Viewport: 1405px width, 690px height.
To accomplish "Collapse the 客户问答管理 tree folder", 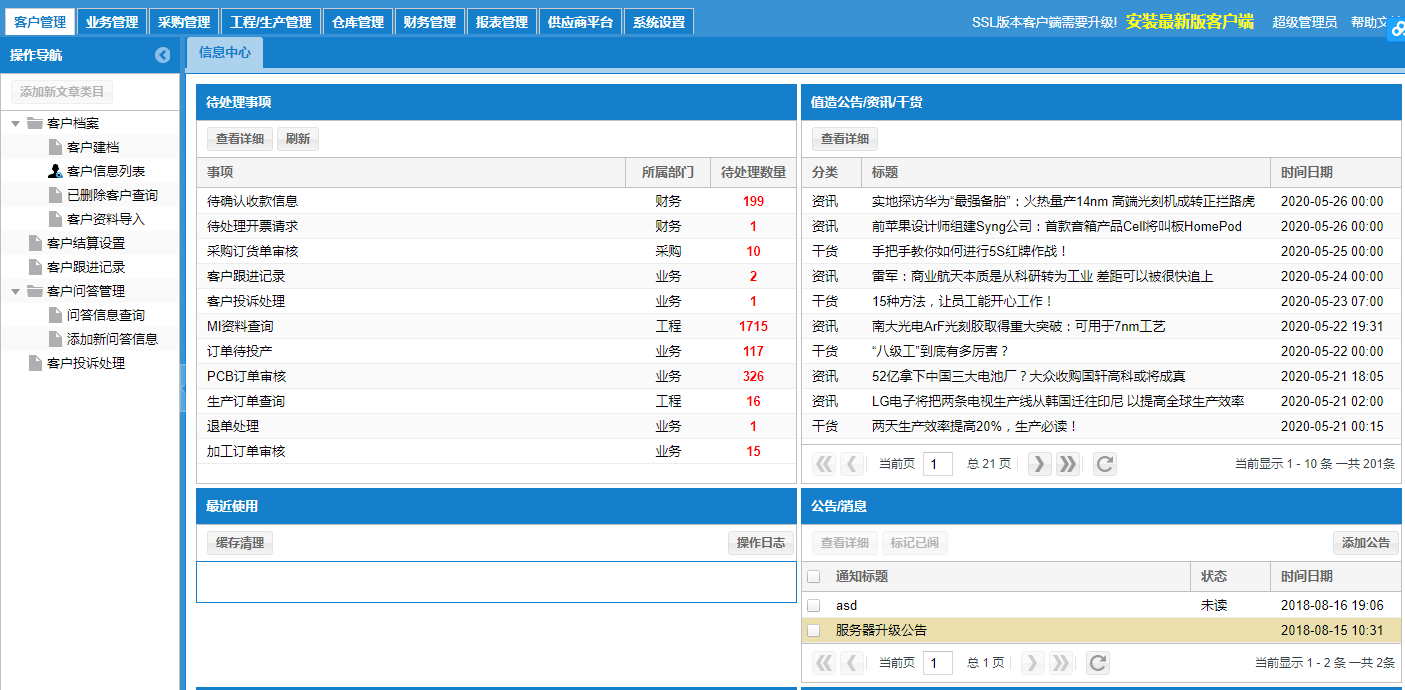I will pyautogui.click(x=16, y=291).
